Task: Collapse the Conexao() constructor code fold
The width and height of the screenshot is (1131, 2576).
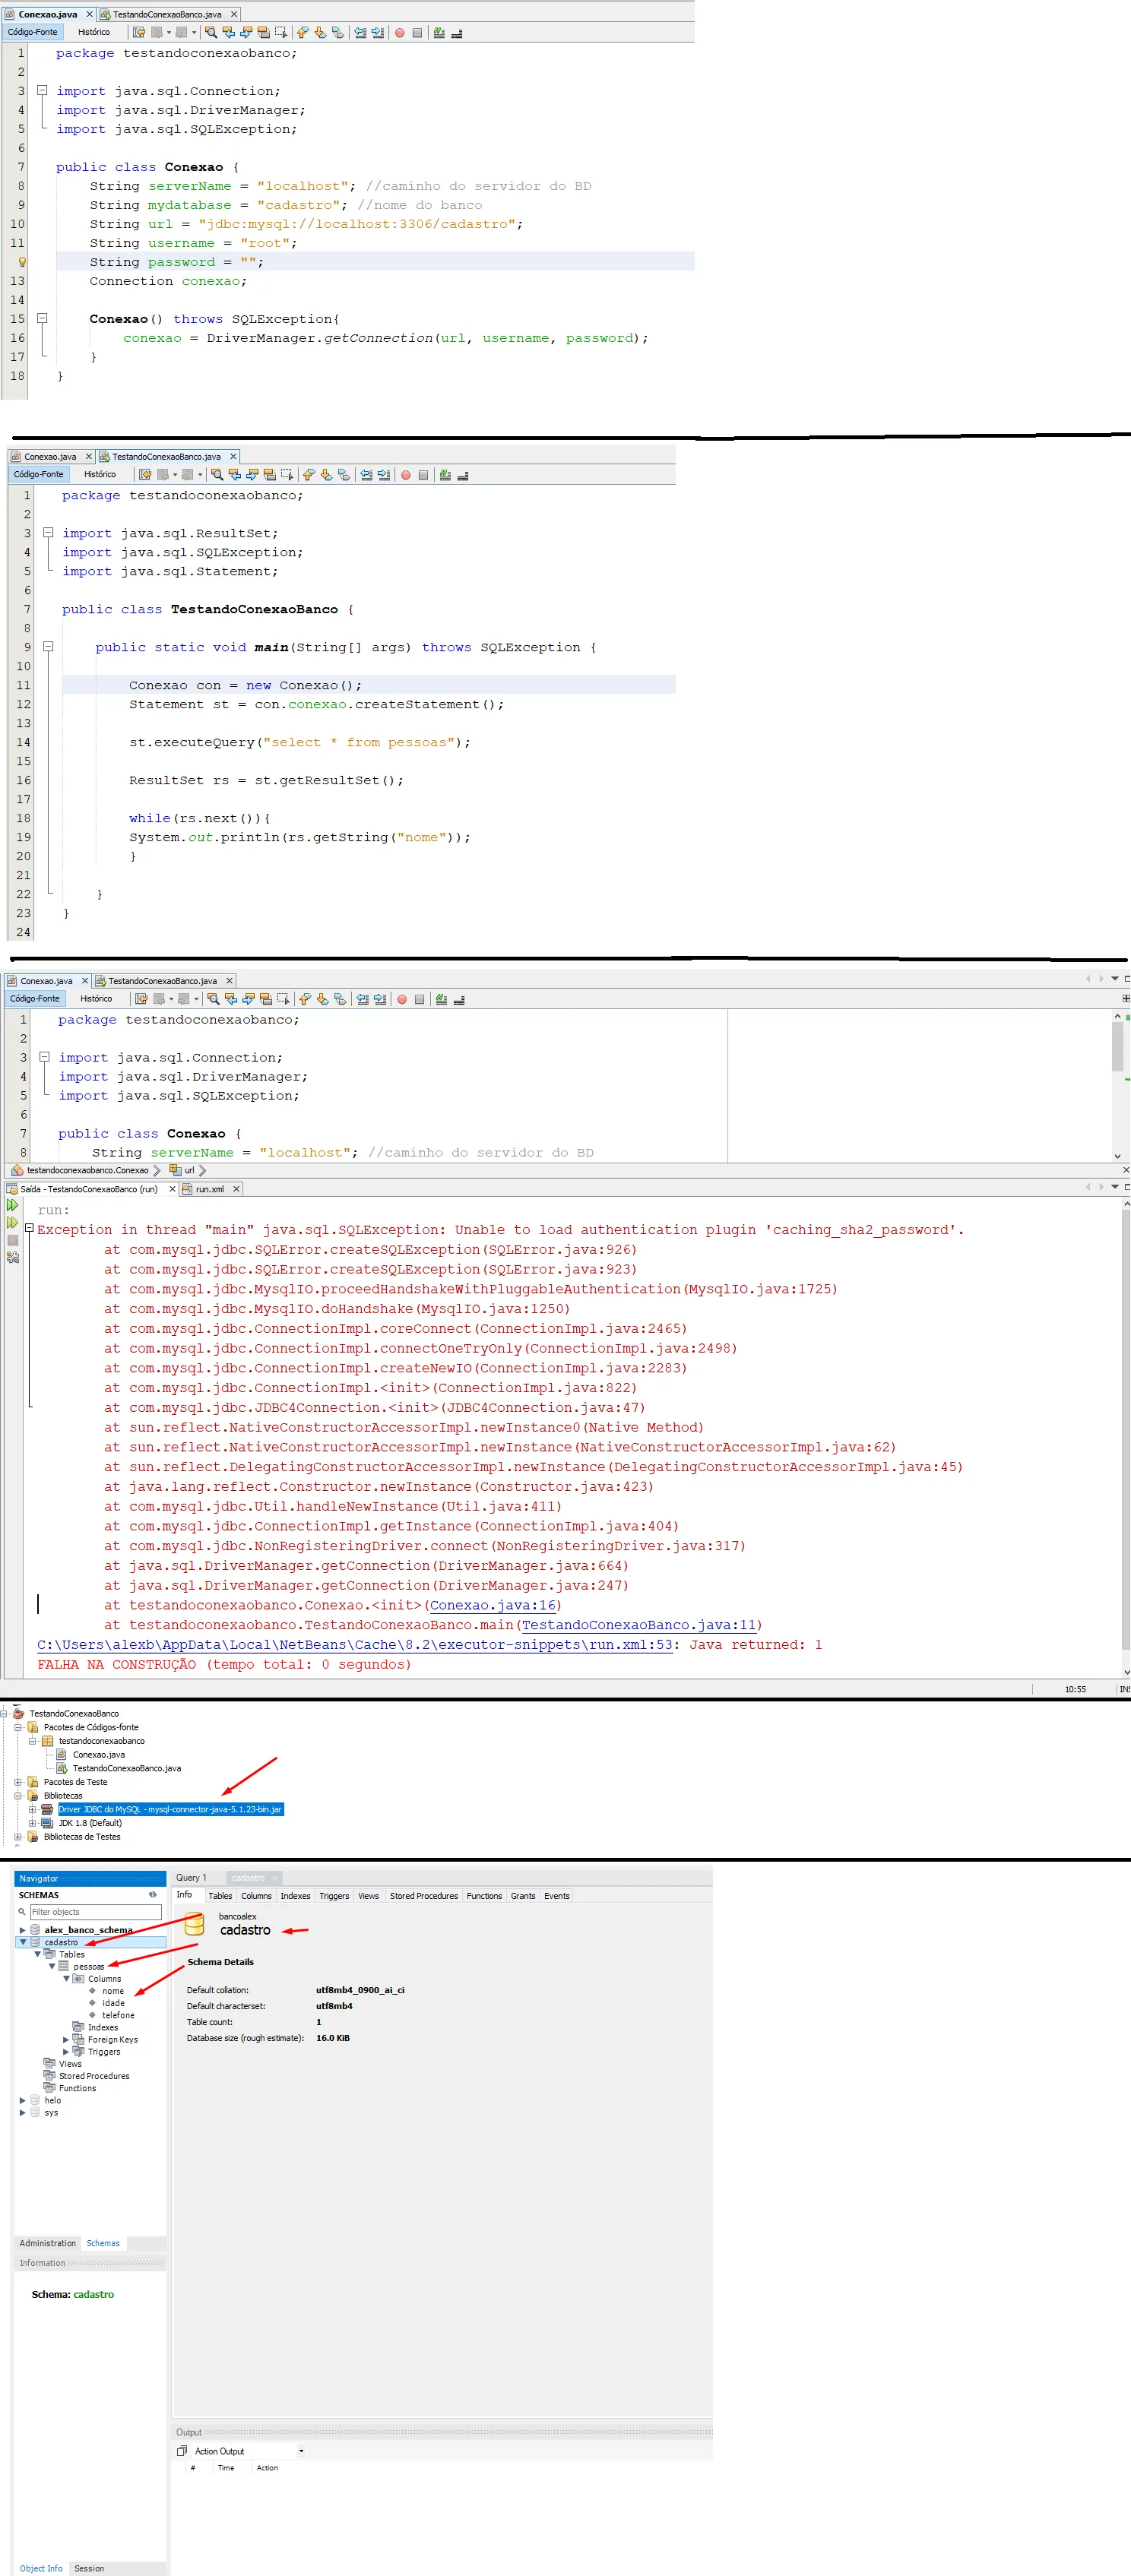Action: click(x=42, y=319)
